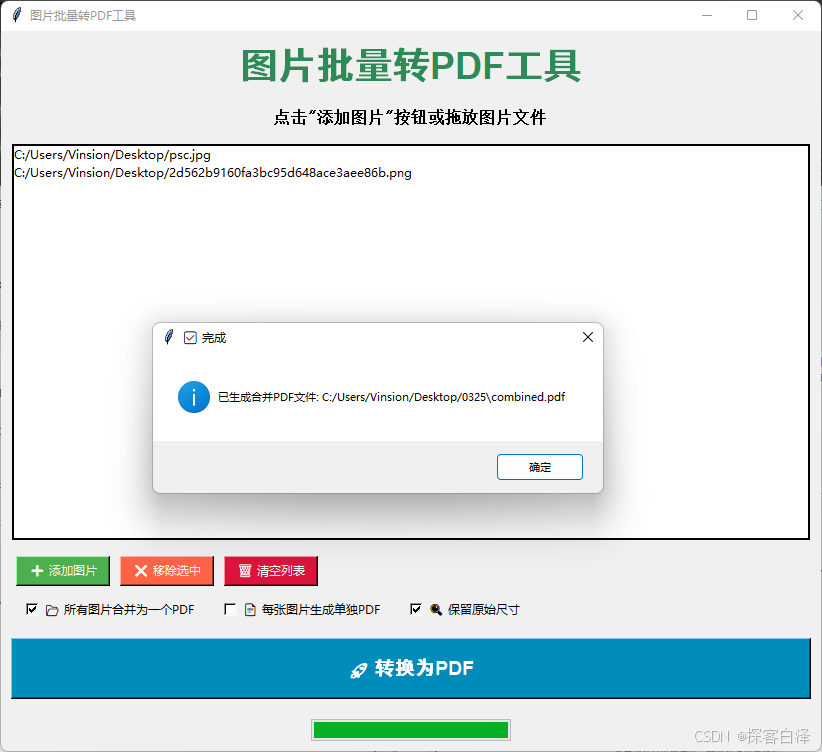
Task: Click the trash icon on 清空列表 button
Action: click(245, 571)
